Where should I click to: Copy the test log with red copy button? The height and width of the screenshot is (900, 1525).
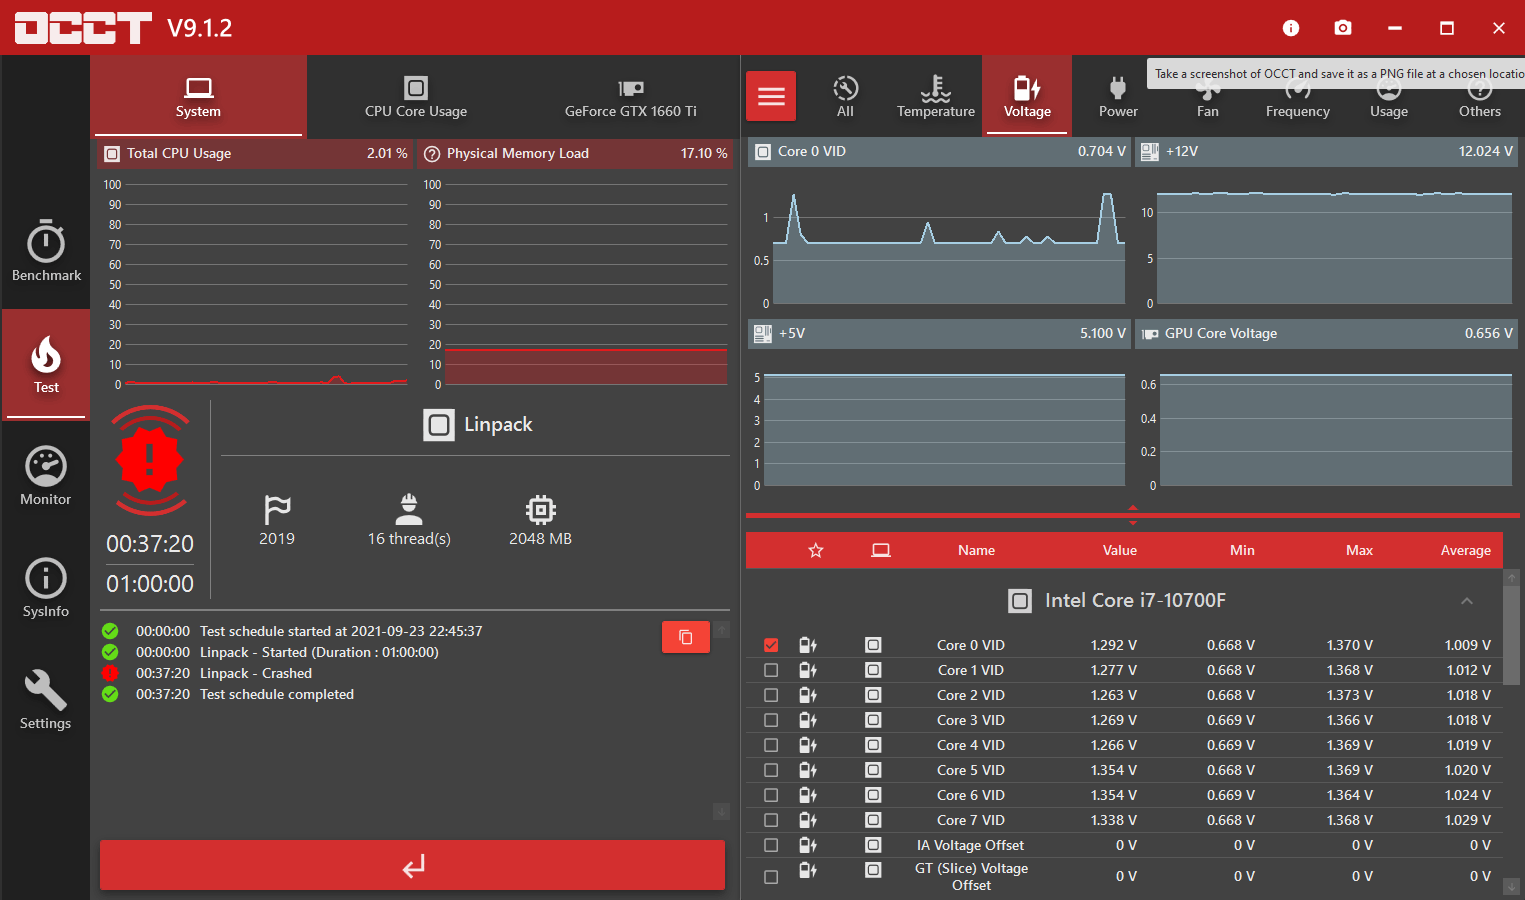pyautogui.click(x=686, y=637)
